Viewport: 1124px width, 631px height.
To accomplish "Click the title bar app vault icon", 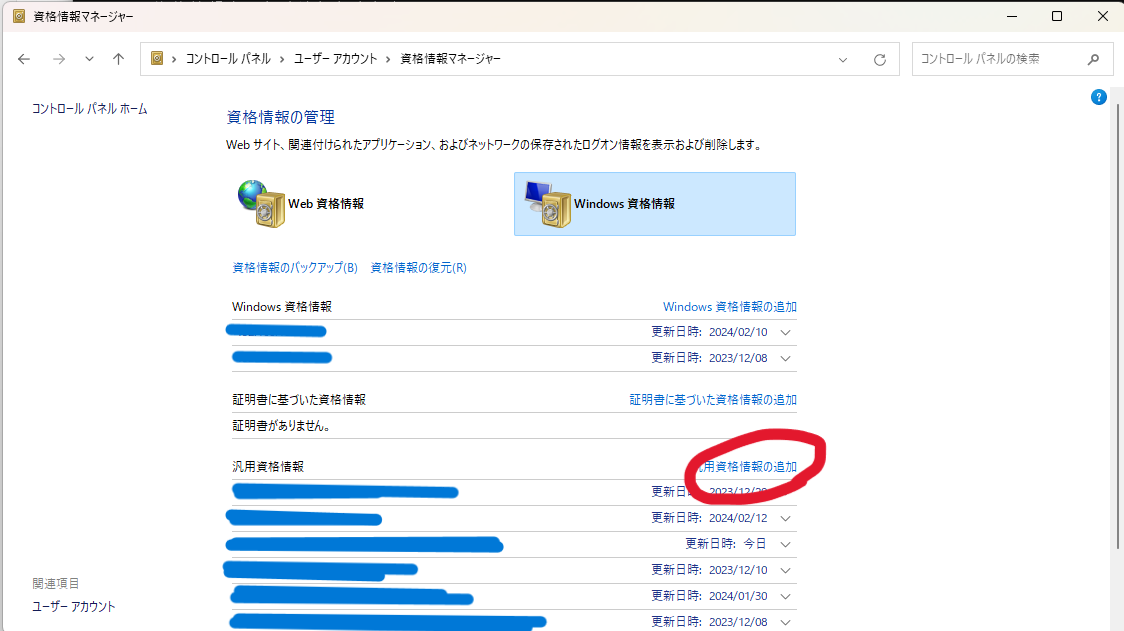I will (19, 16).
